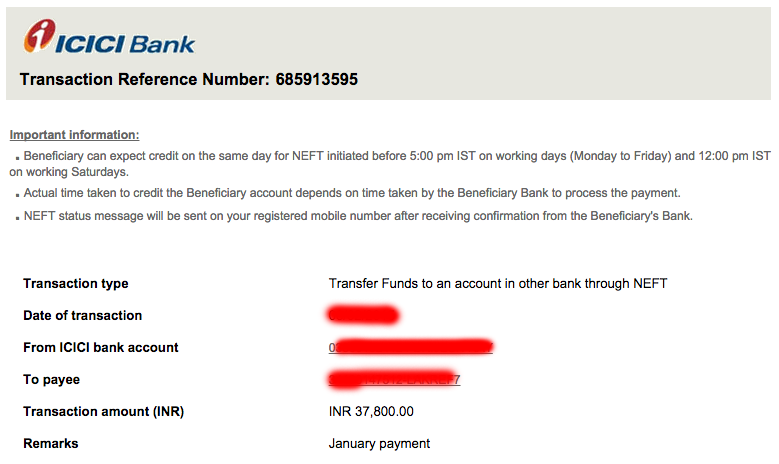Viewport: 779px width, 464px height.
Task: Click the To payee label
Action: (51, 379)
